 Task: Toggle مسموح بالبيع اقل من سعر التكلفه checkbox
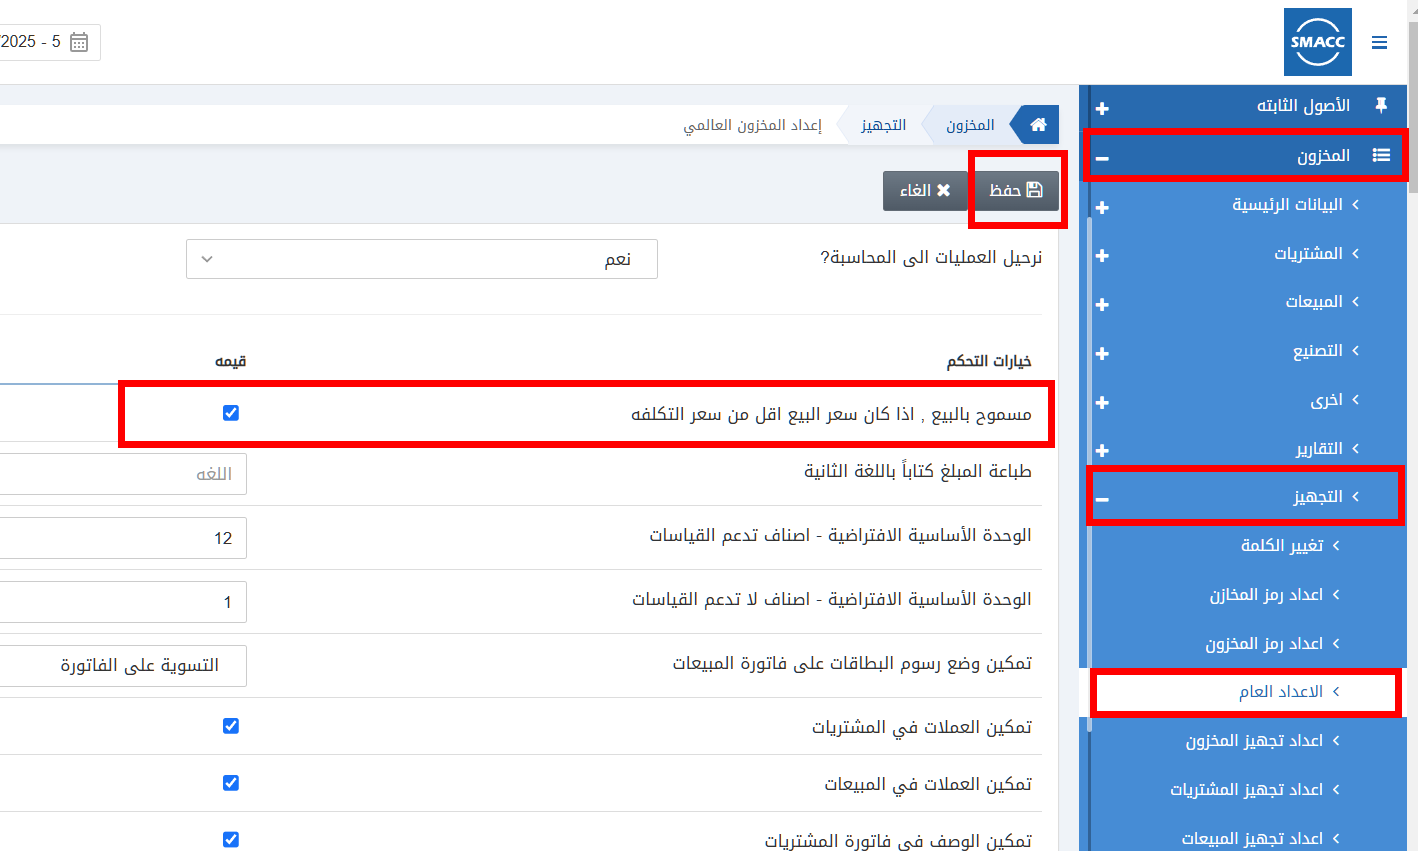231,413
